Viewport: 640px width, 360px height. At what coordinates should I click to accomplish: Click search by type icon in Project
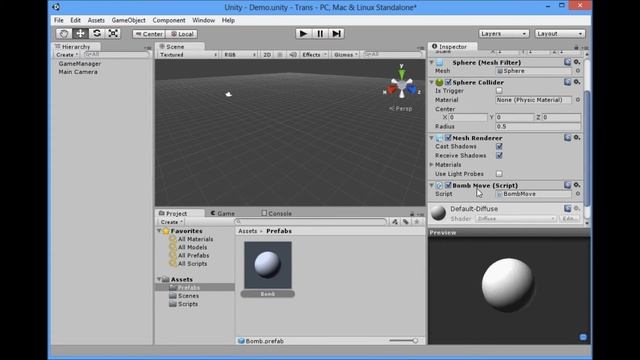tap(395, 222)
